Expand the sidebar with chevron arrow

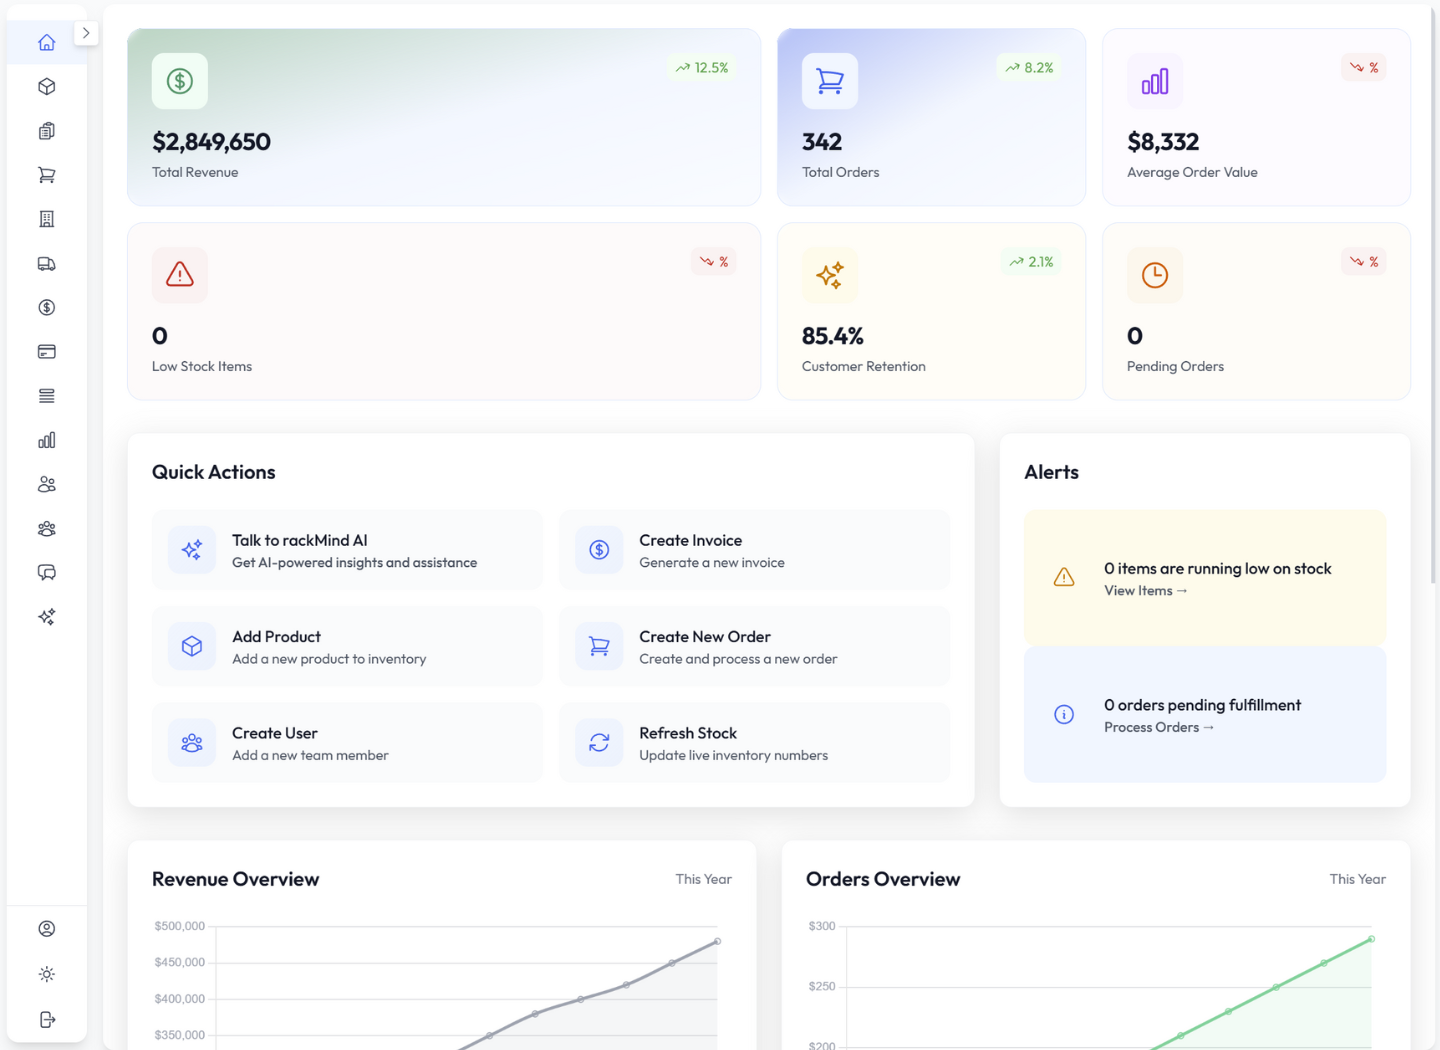86,33
